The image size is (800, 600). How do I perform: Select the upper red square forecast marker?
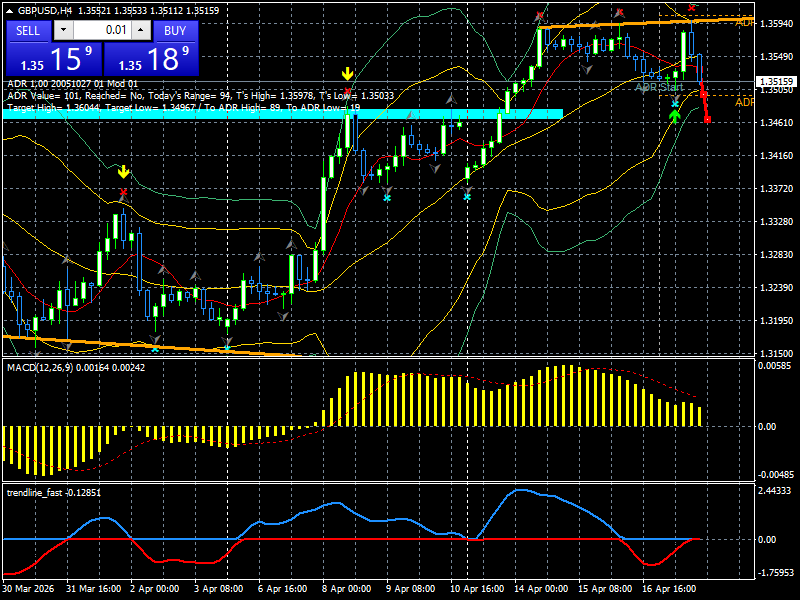[x=703, y=94]
